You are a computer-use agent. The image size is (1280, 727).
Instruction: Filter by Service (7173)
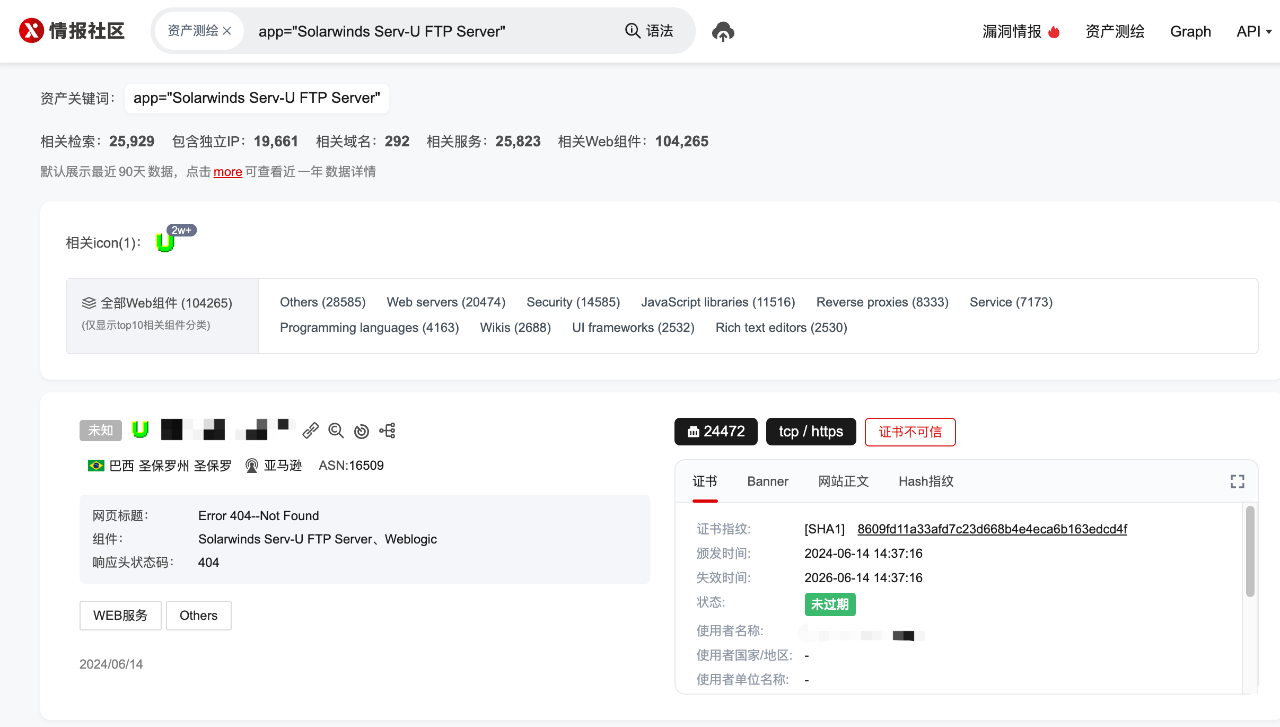[x=1011, y=302]
